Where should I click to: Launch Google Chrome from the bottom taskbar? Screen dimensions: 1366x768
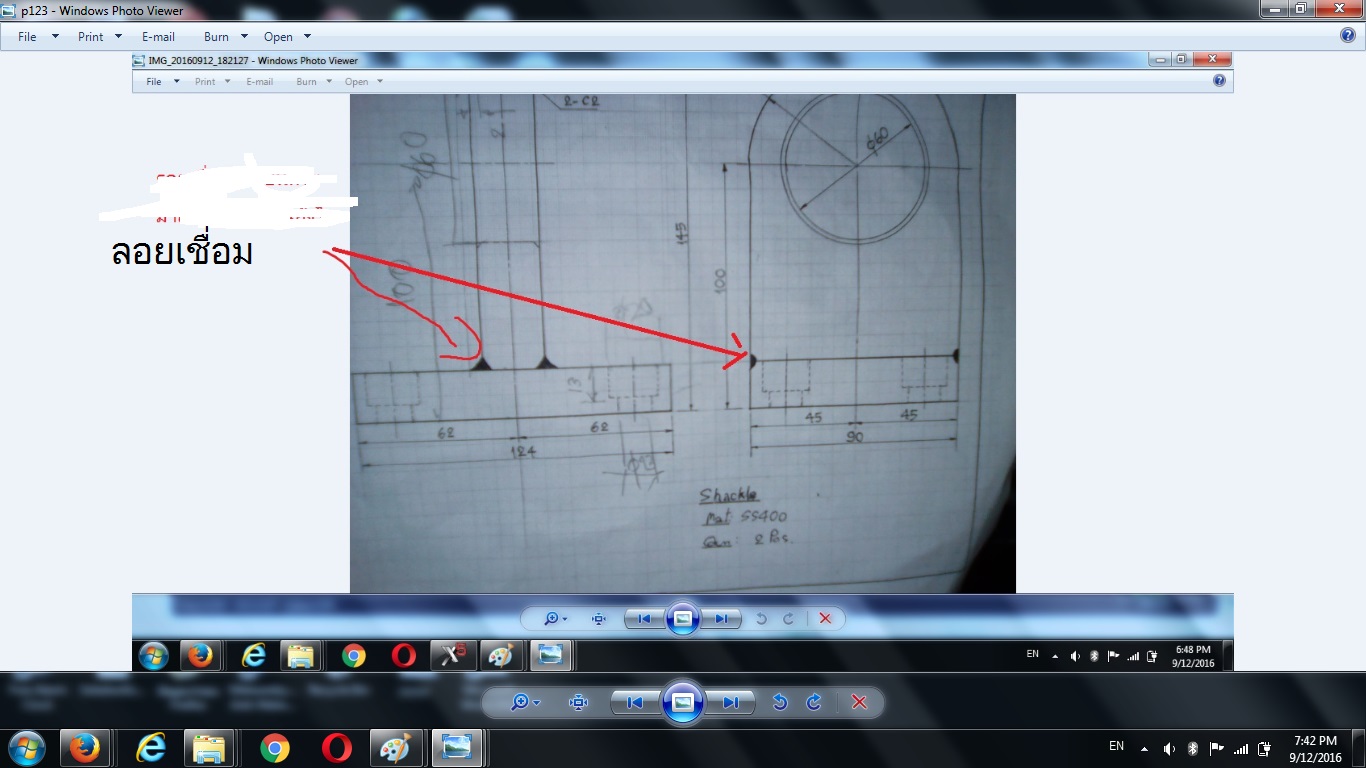(274, 748)
